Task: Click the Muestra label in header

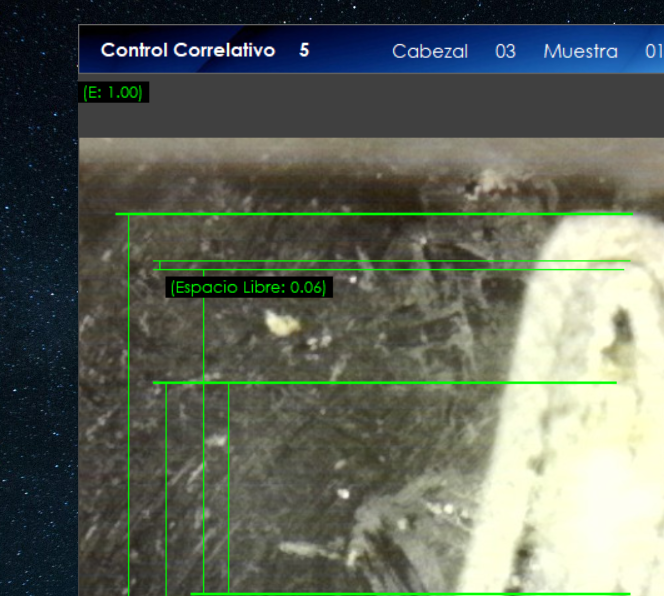Action: tap(580, 51)
